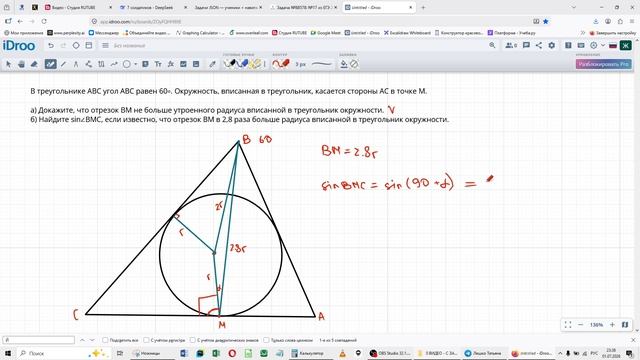Open the green Ж user avatar menu
The width and height of the screenshot is (640, 360).
[625, 45]
